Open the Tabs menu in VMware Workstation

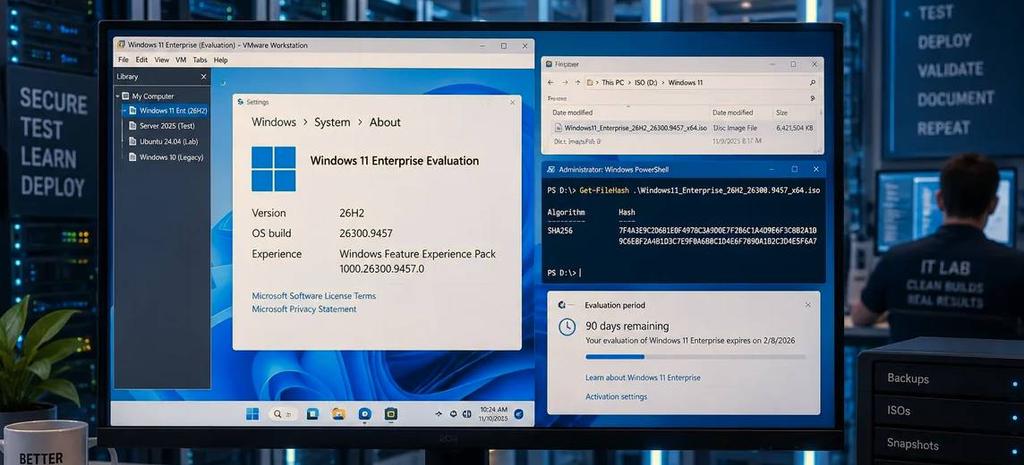point(200,60)
